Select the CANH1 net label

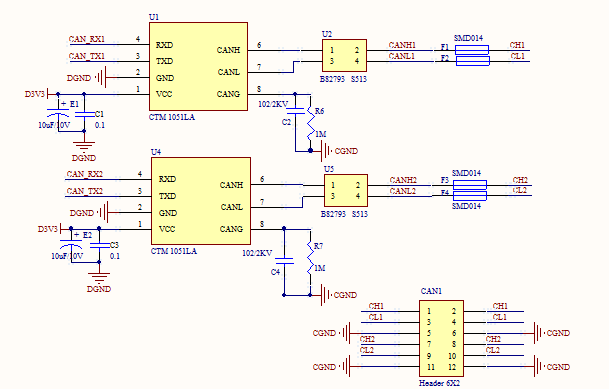pyautogui.click(x=402, y=45)
